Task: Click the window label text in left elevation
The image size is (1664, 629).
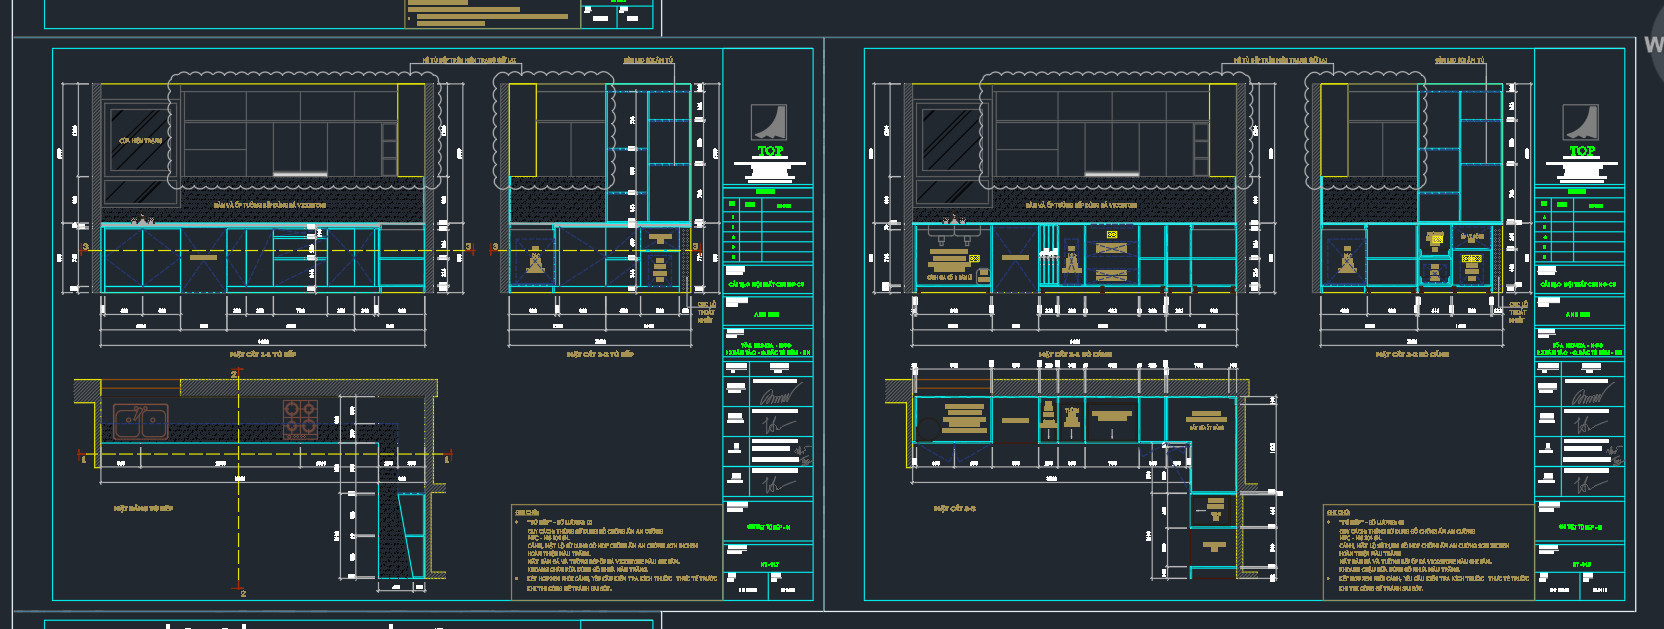Action: click(140, 141)
